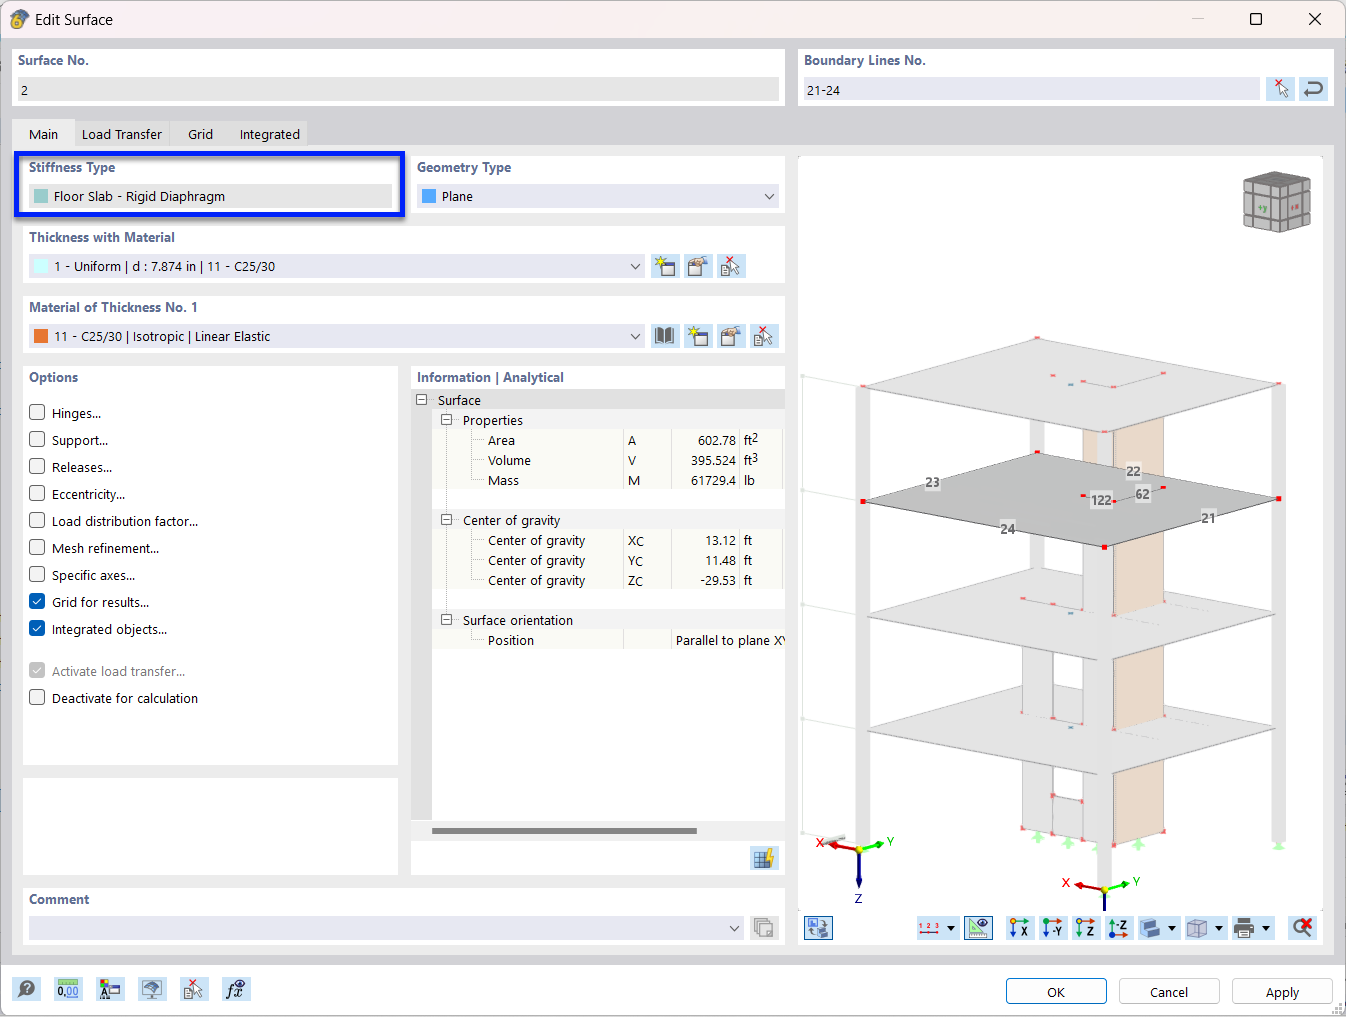1346x1017 pixels.
Task: Click the wireframe cube display icon
Action: (1197, 928)
